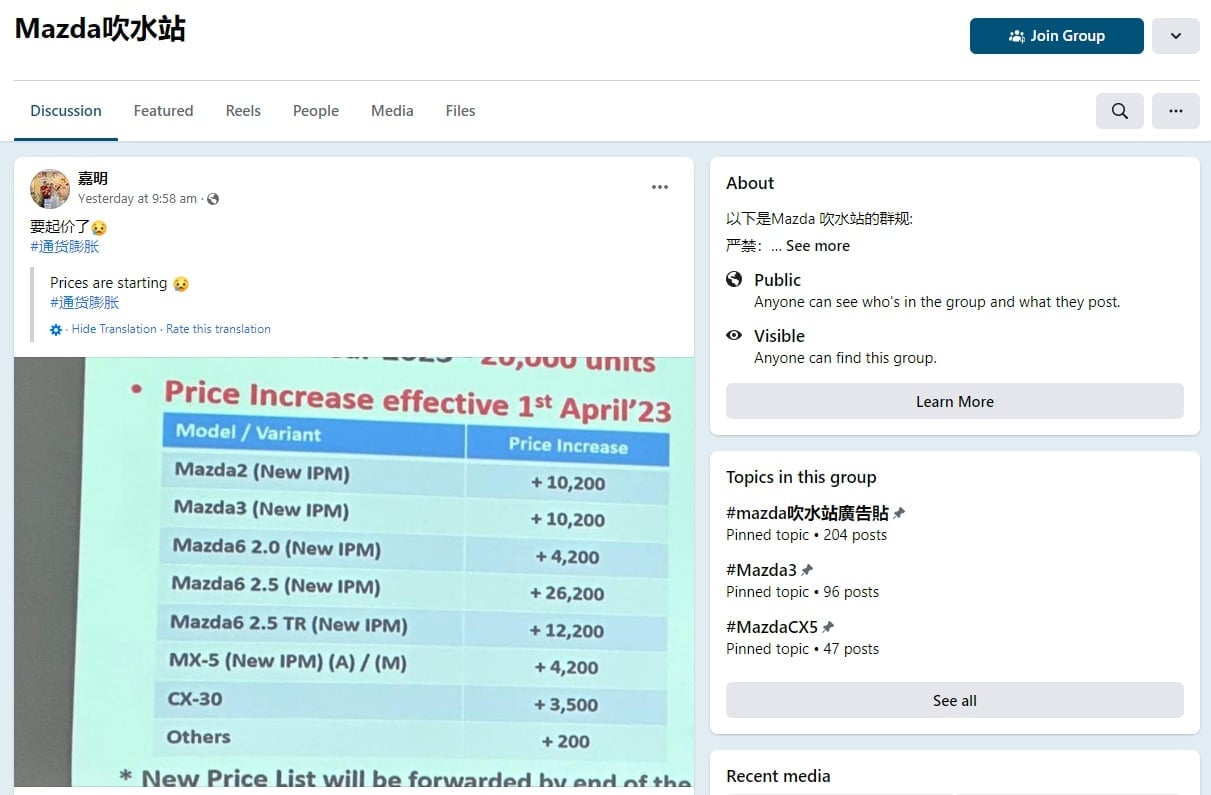
Task: Expand the dropdown beside Join Group
Action: pos(1176,36)
